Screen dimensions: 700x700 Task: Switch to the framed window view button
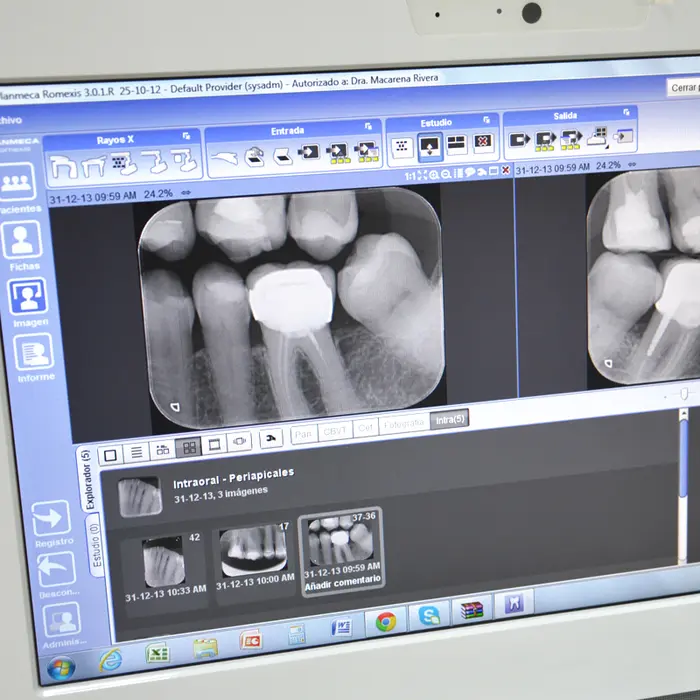pos(214,444)
